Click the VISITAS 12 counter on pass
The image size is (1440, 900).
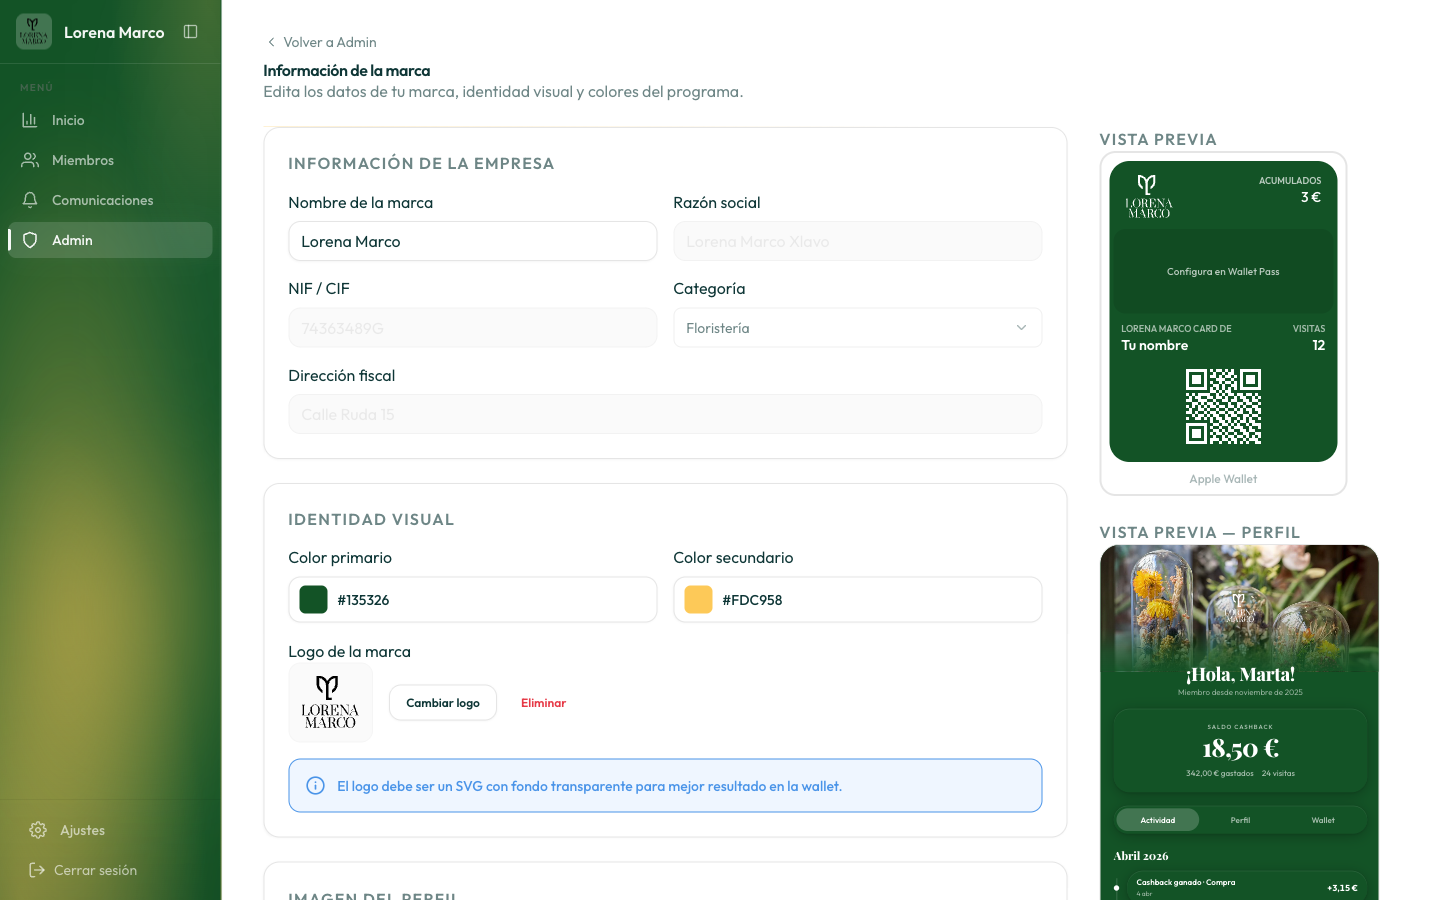pyautogui.click(x=1309, y=338)
